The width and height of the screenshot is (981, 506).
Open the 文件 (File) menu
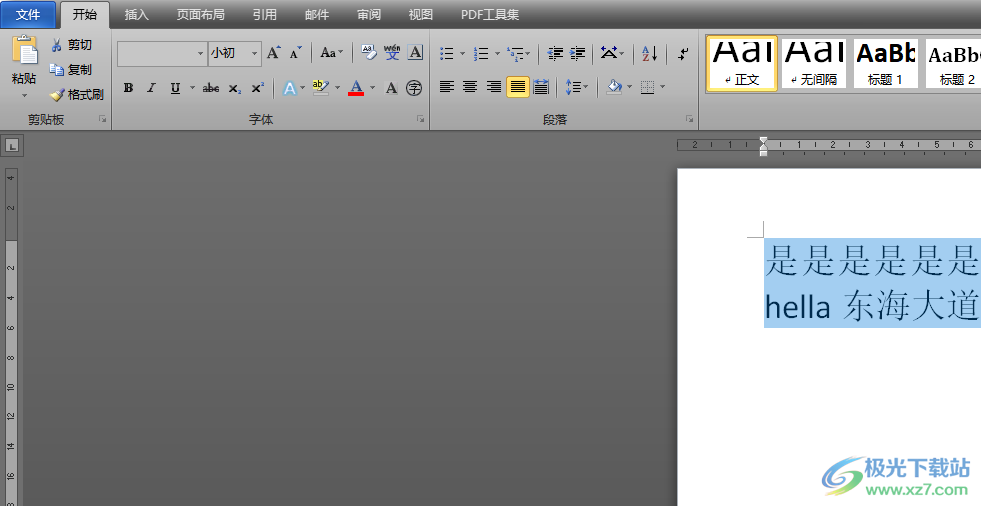28,14
